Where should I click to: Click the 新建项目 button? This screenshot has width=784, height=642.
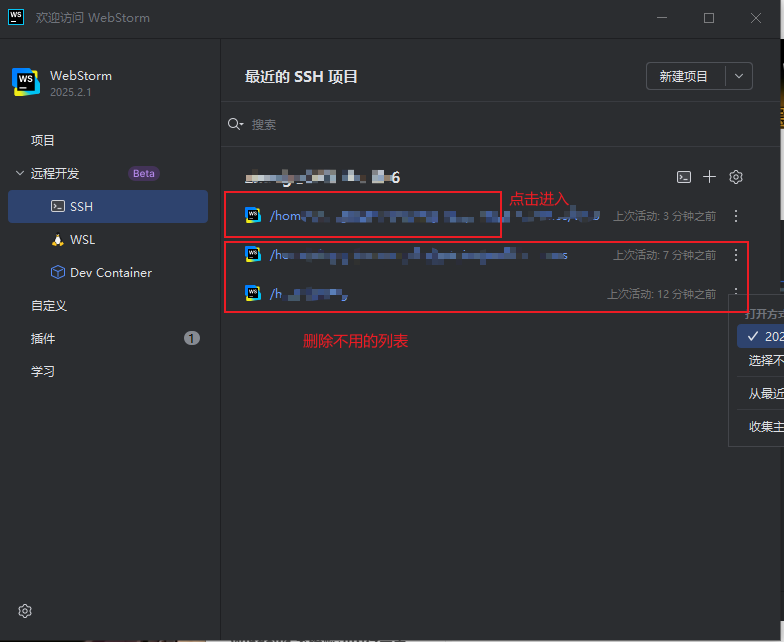[x=683, y=77]
